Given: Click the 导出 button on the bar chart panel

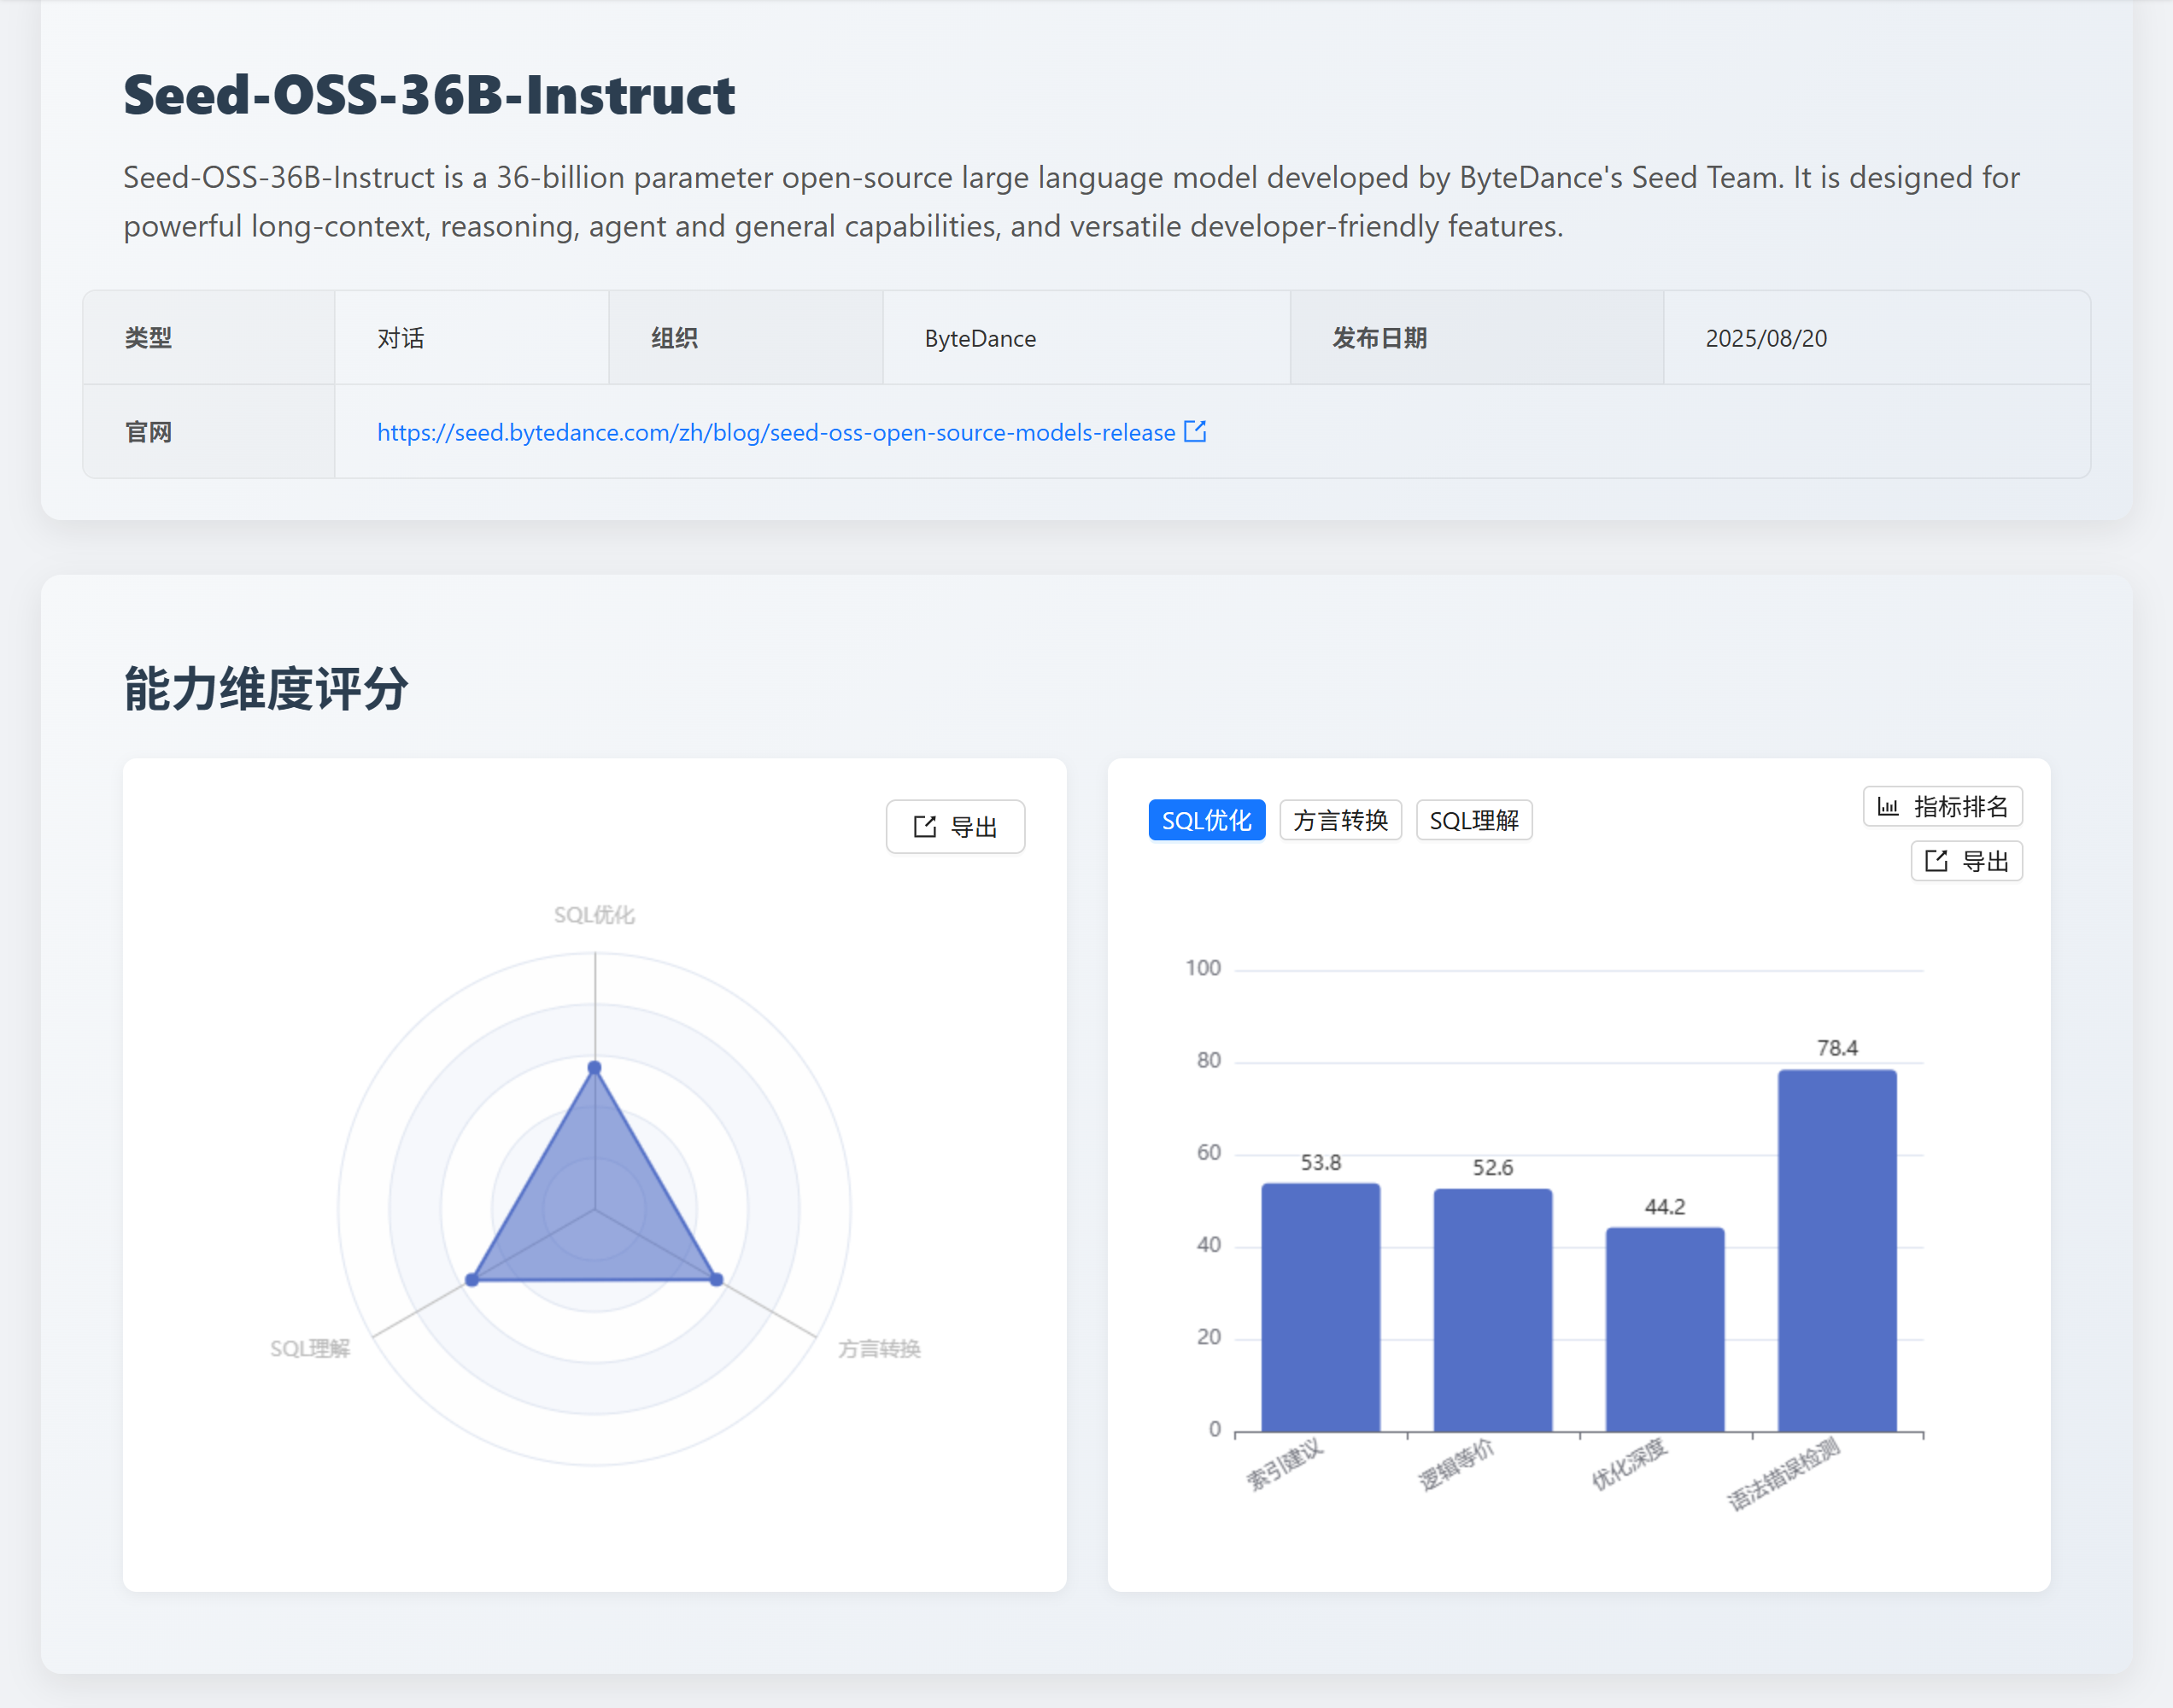Looking at the screenshot, I should point(1966,861).
